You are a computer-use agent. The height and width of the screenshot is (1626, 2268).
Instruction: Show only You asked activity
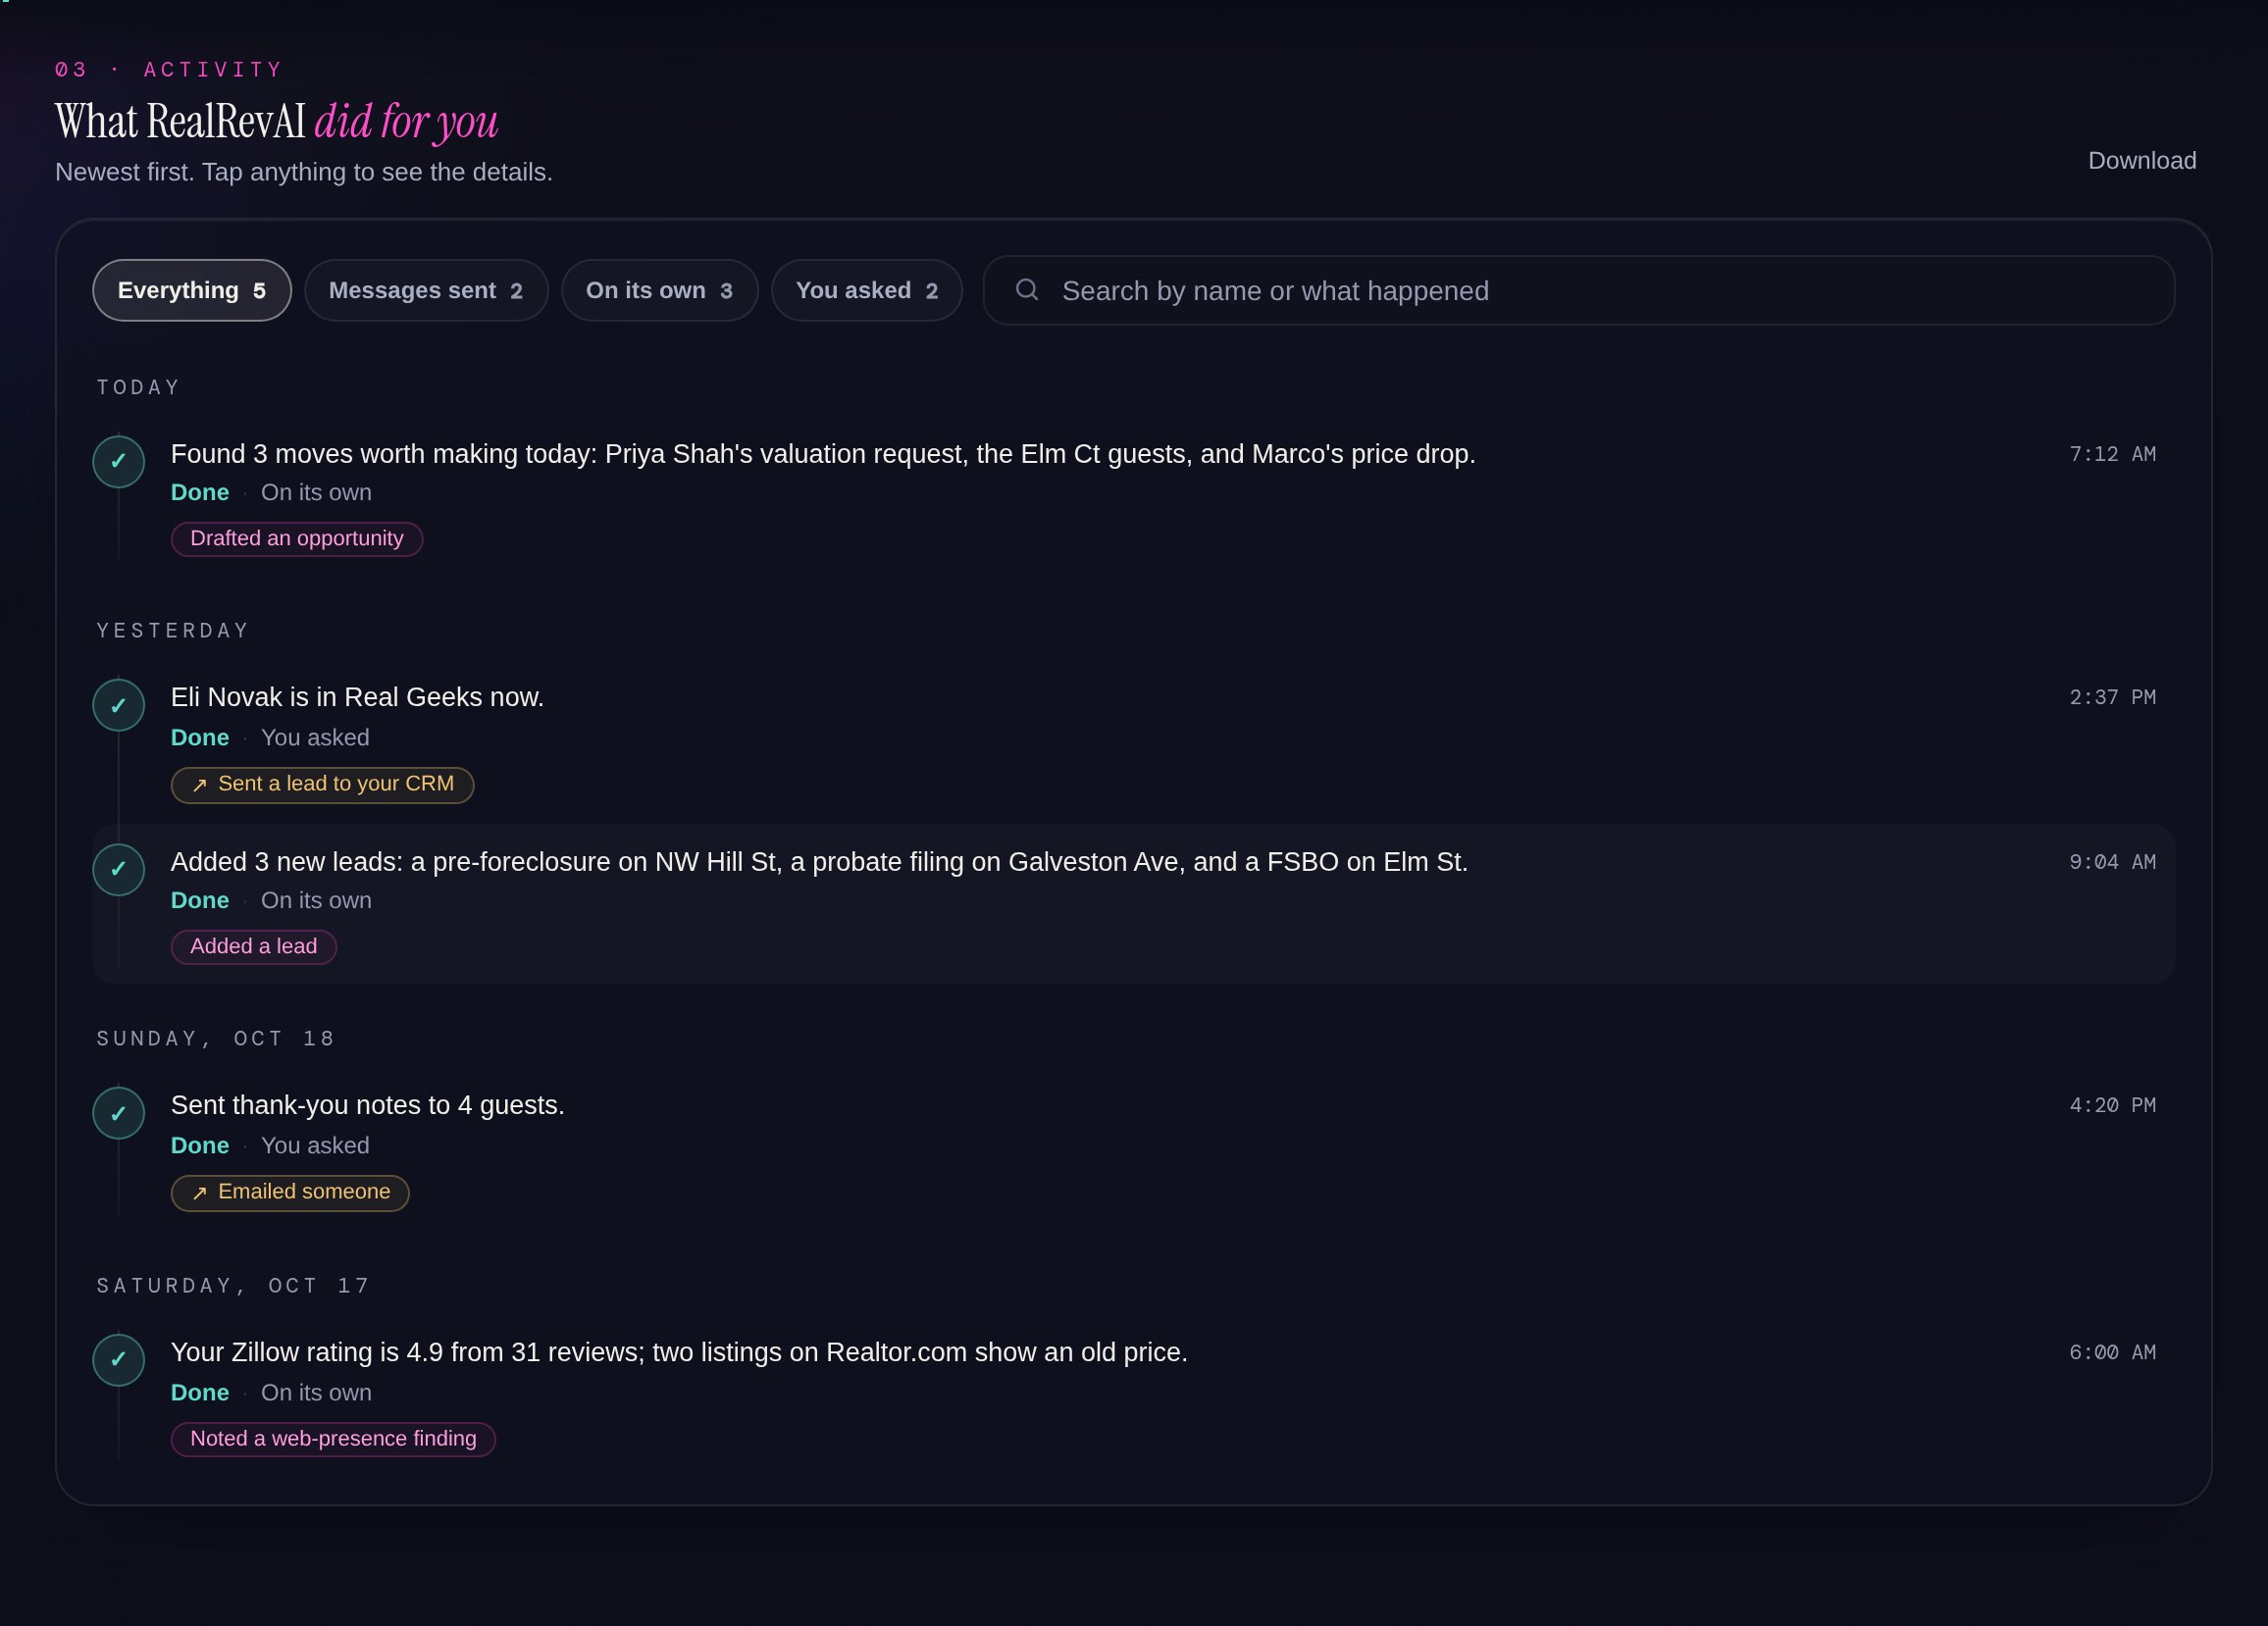point(867,290)
